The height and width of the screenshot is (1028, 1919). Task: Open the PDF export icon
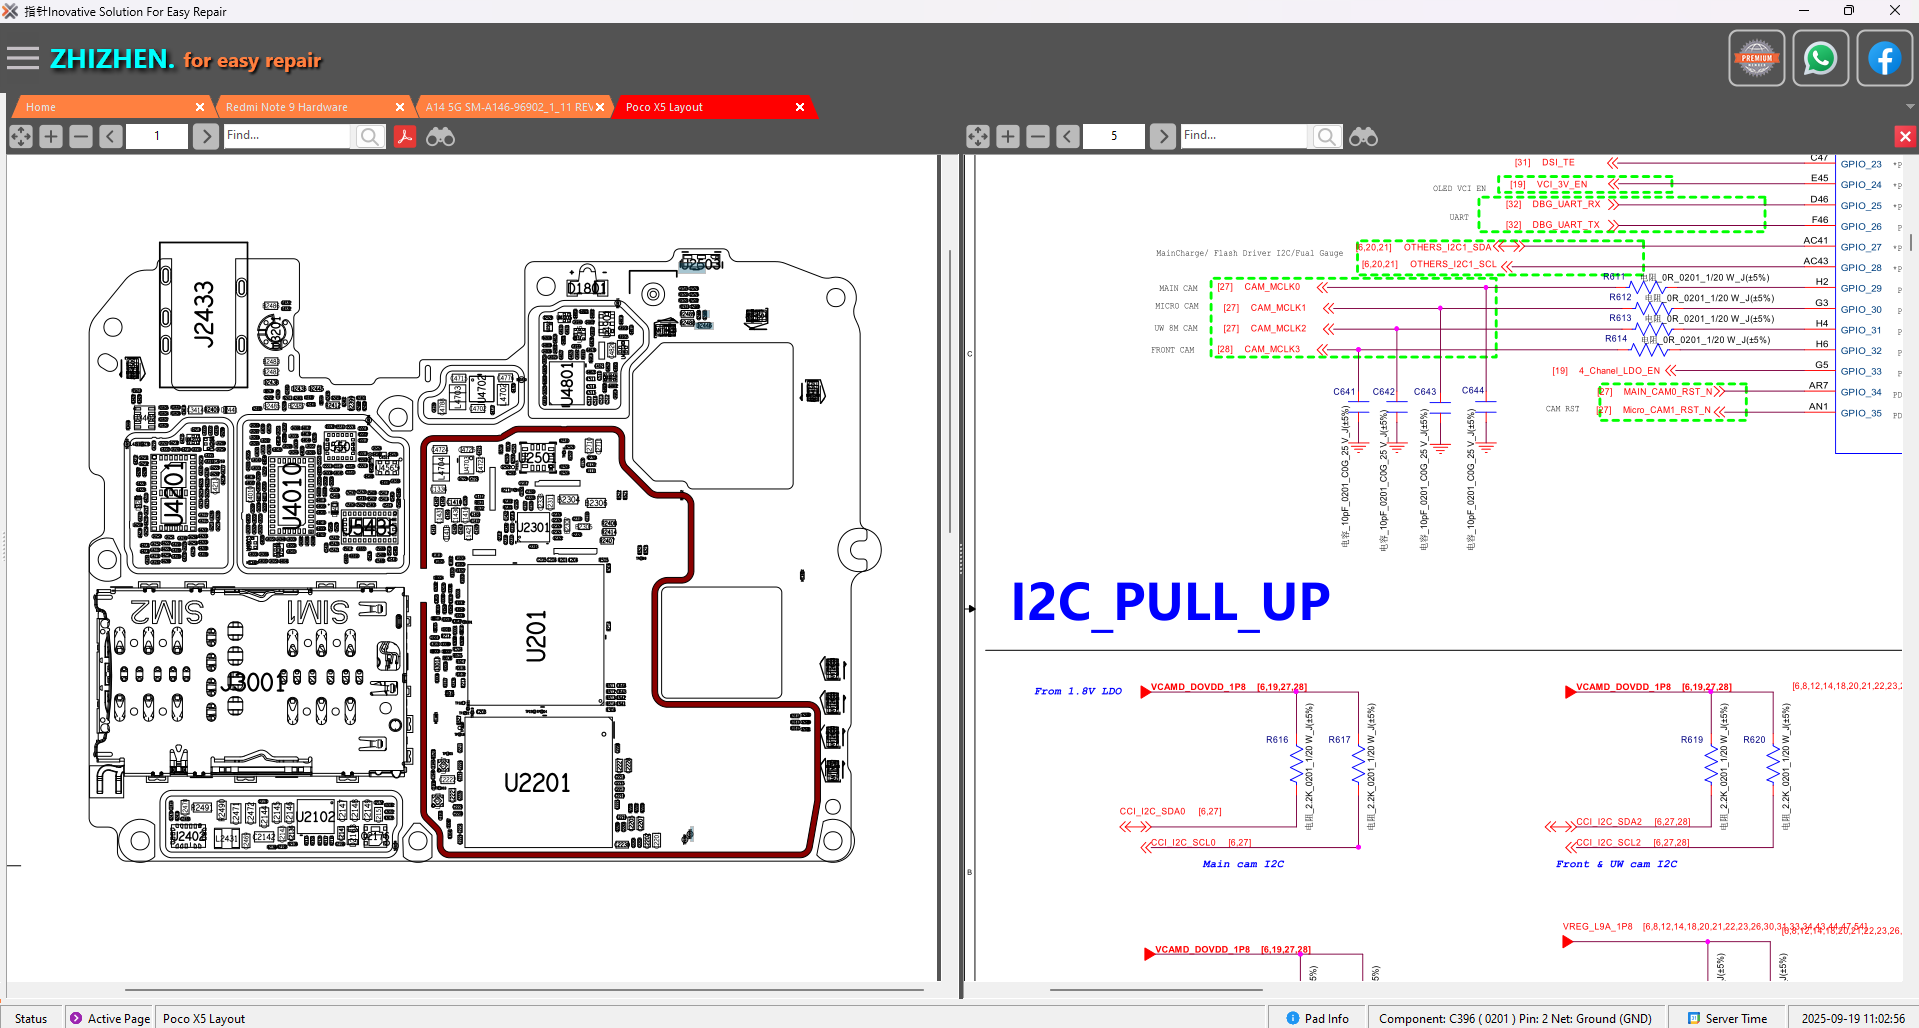point(404,136)
